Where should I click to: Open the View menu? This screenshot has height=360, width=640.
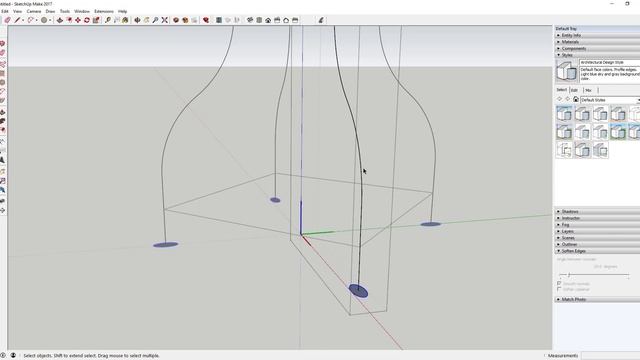pyautogui.click(x=18, y=11)
